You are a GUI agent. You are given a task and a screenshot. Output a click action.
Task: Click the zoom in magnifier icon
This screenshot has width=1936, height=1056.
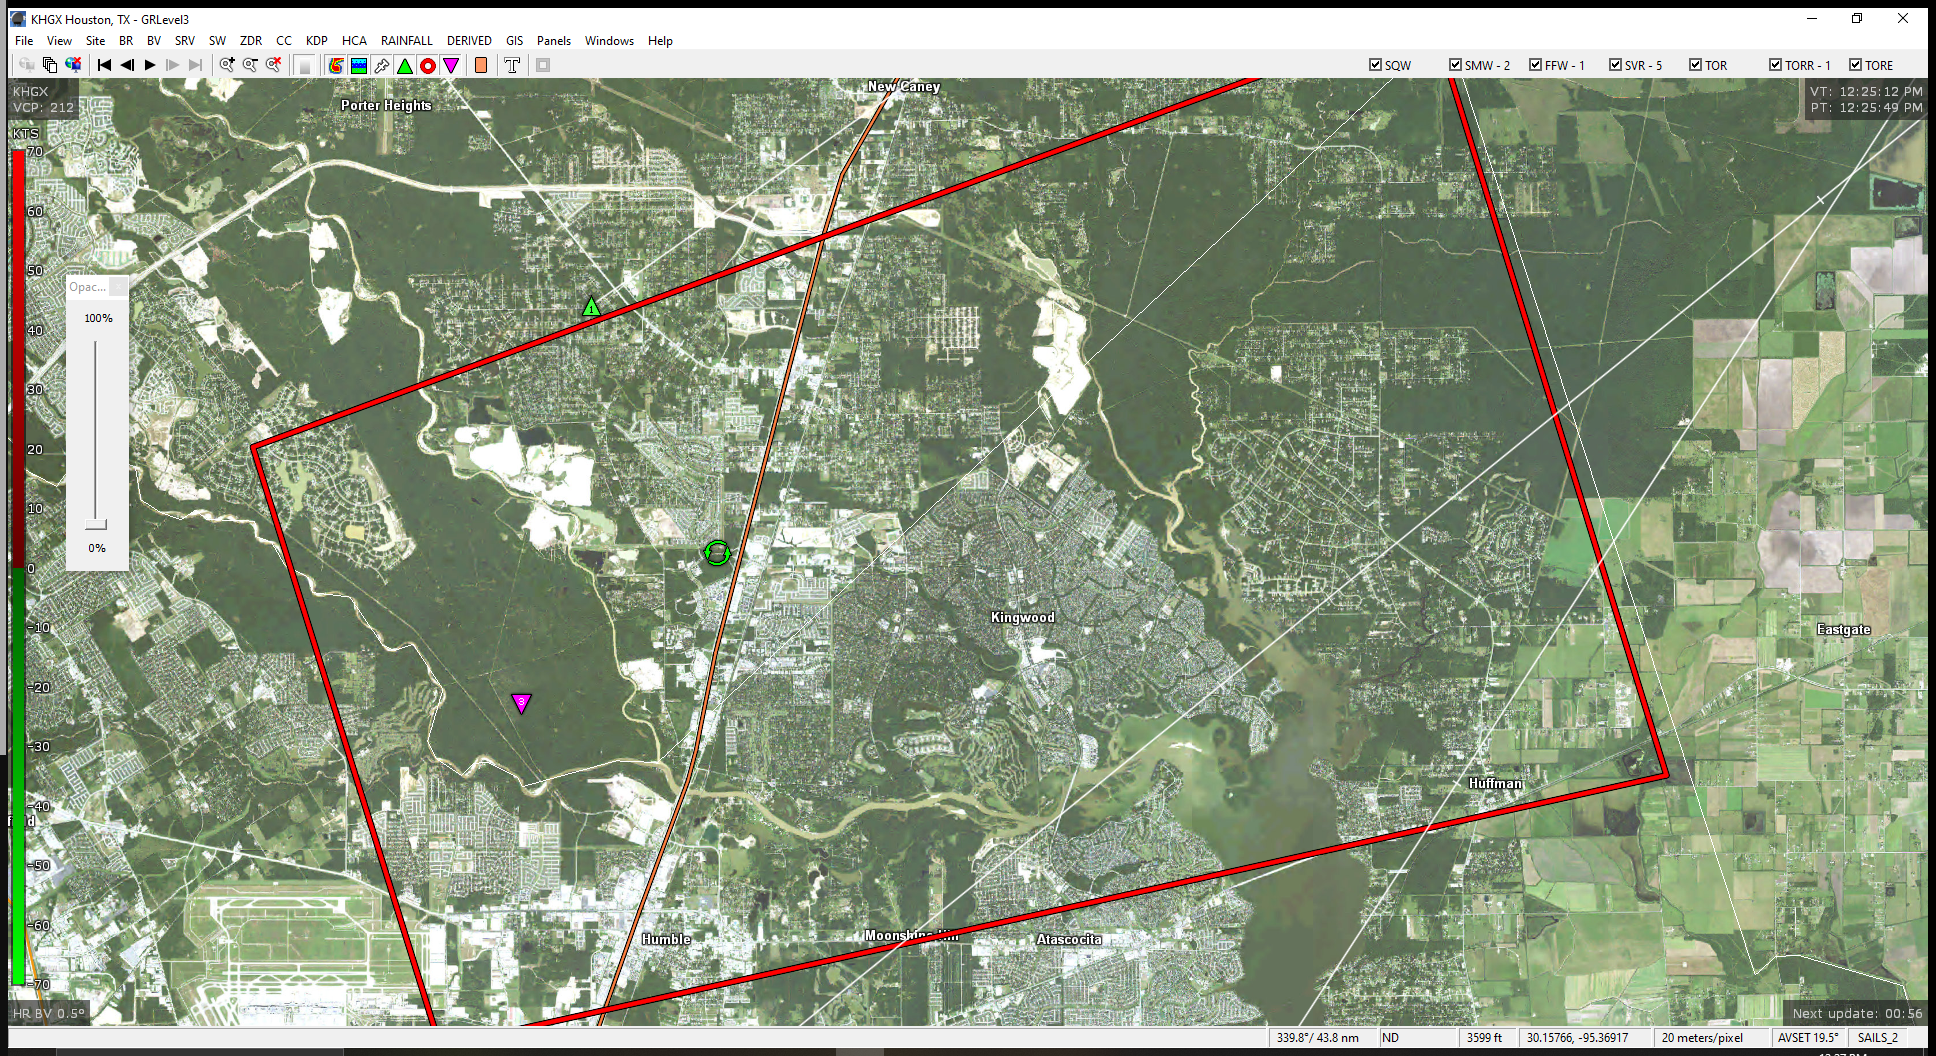point(227,65)
